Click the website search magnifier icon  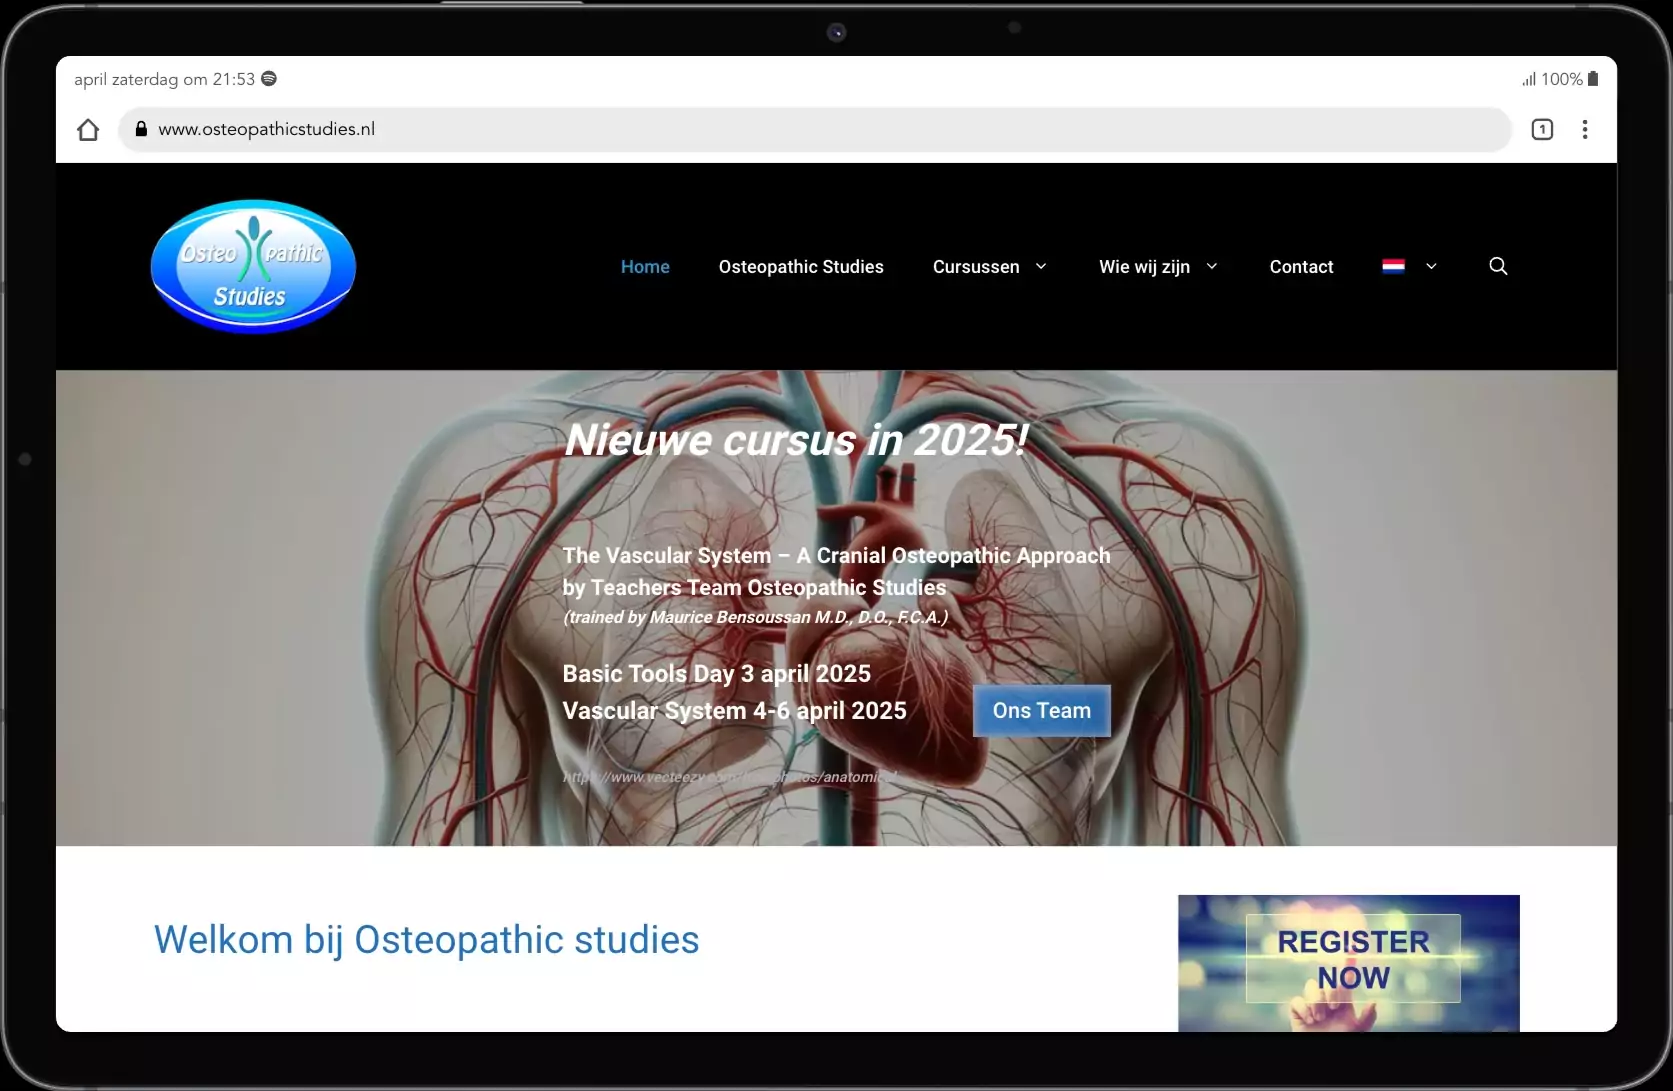pos(1497,266)
